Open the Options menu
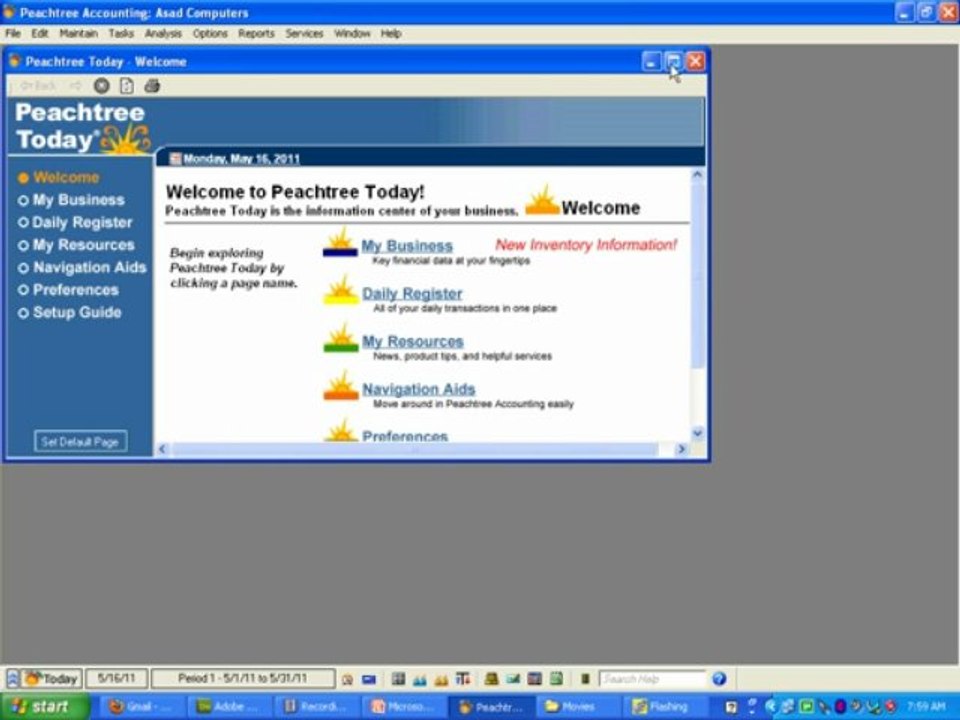The width and height of the screenshot is (960, 720). coord(210,34)
